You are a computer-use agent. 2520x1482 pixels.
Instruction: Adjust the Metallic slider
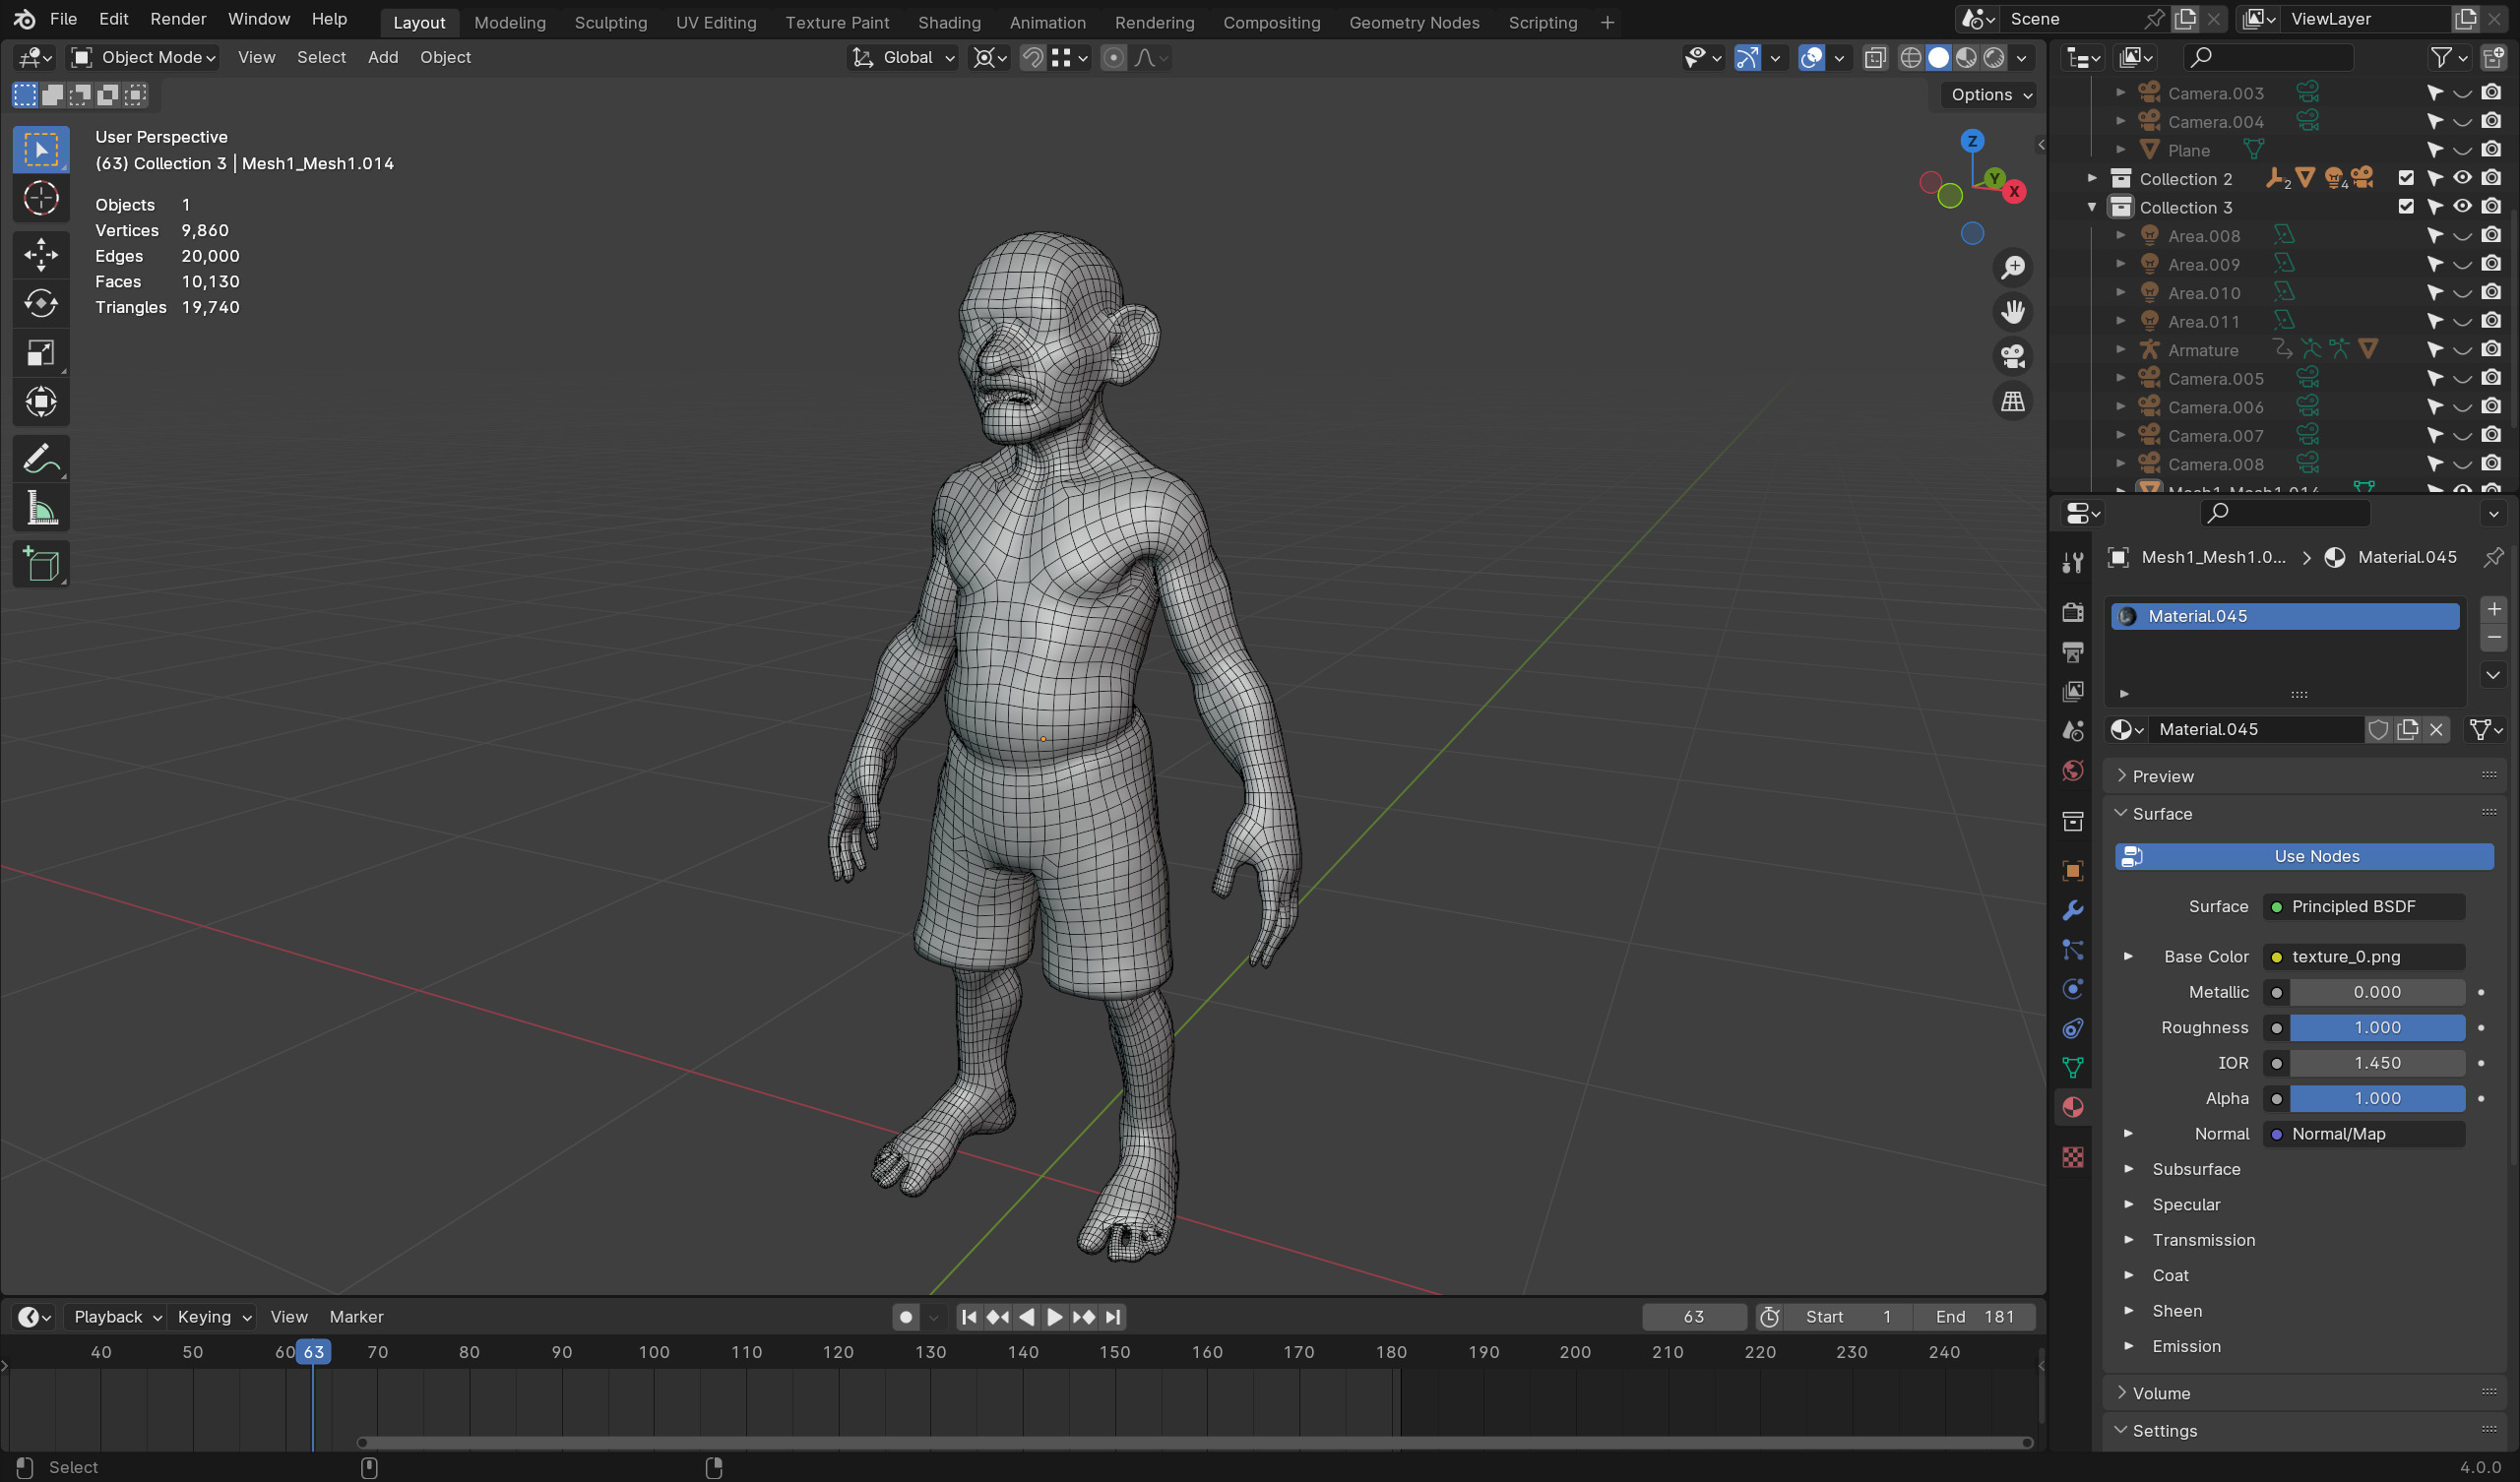click(2377, 992)
